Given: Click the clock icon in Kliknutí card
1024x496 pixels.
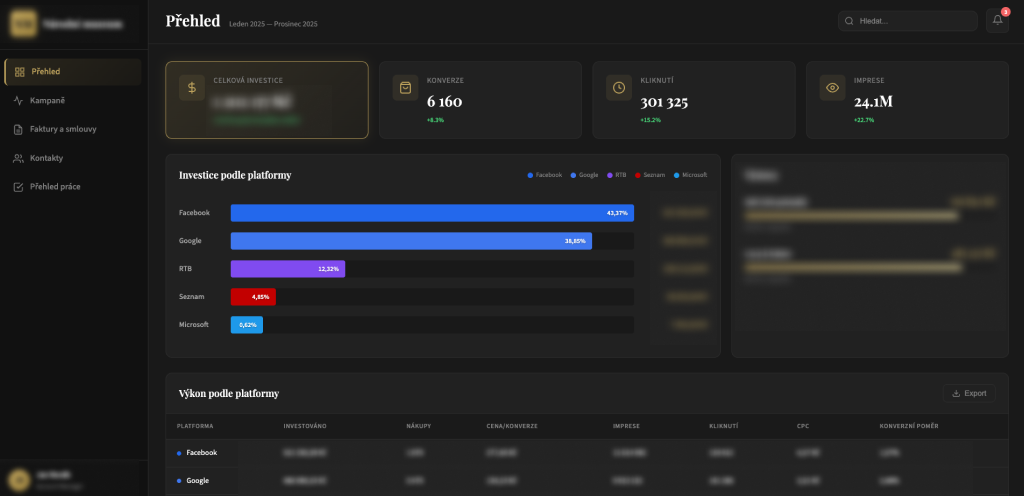Looking at the screenshot, I should click(x=619, y=88).
